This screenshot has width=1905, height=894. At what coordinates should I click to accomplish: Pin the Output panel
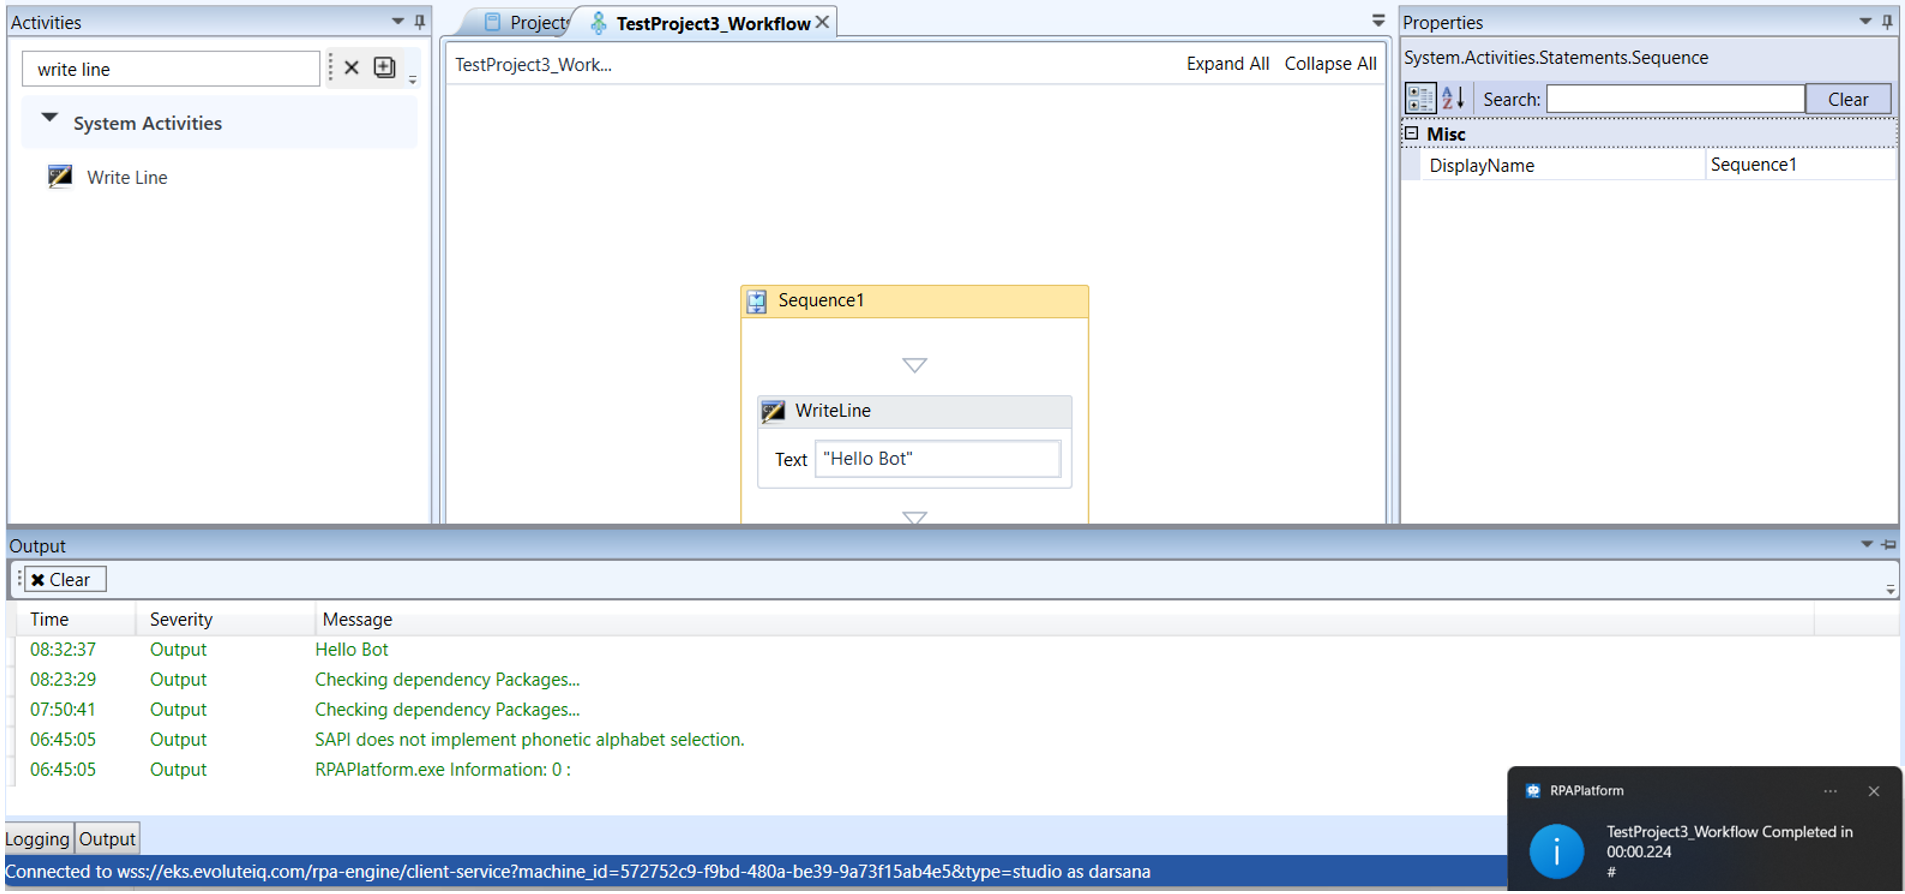[x=1888, y=545]
